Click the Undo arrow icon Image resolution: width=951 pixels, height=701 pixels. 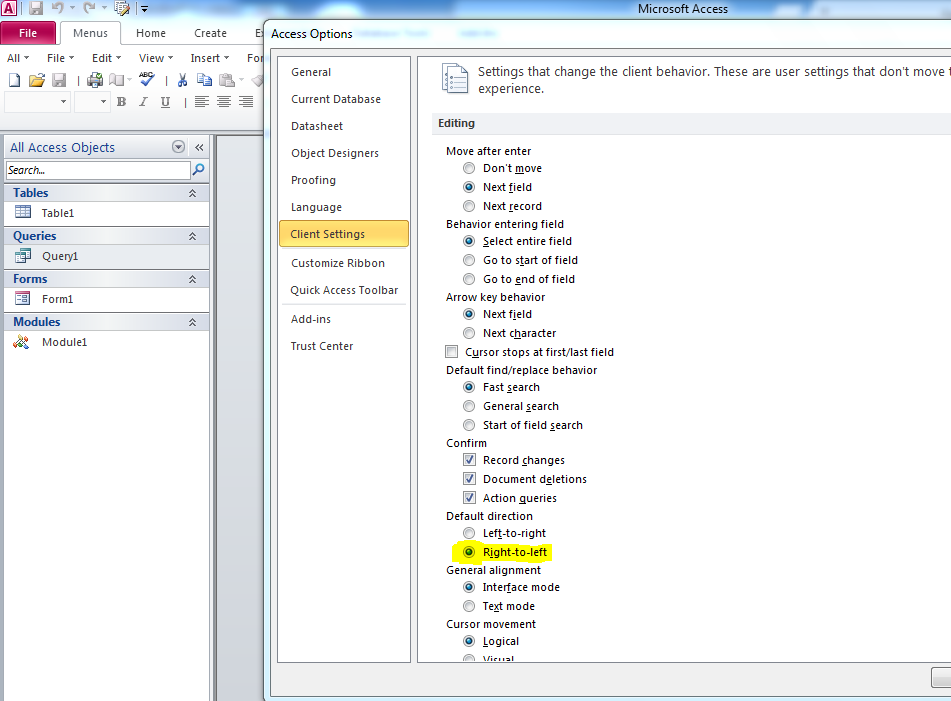(58, 8)
